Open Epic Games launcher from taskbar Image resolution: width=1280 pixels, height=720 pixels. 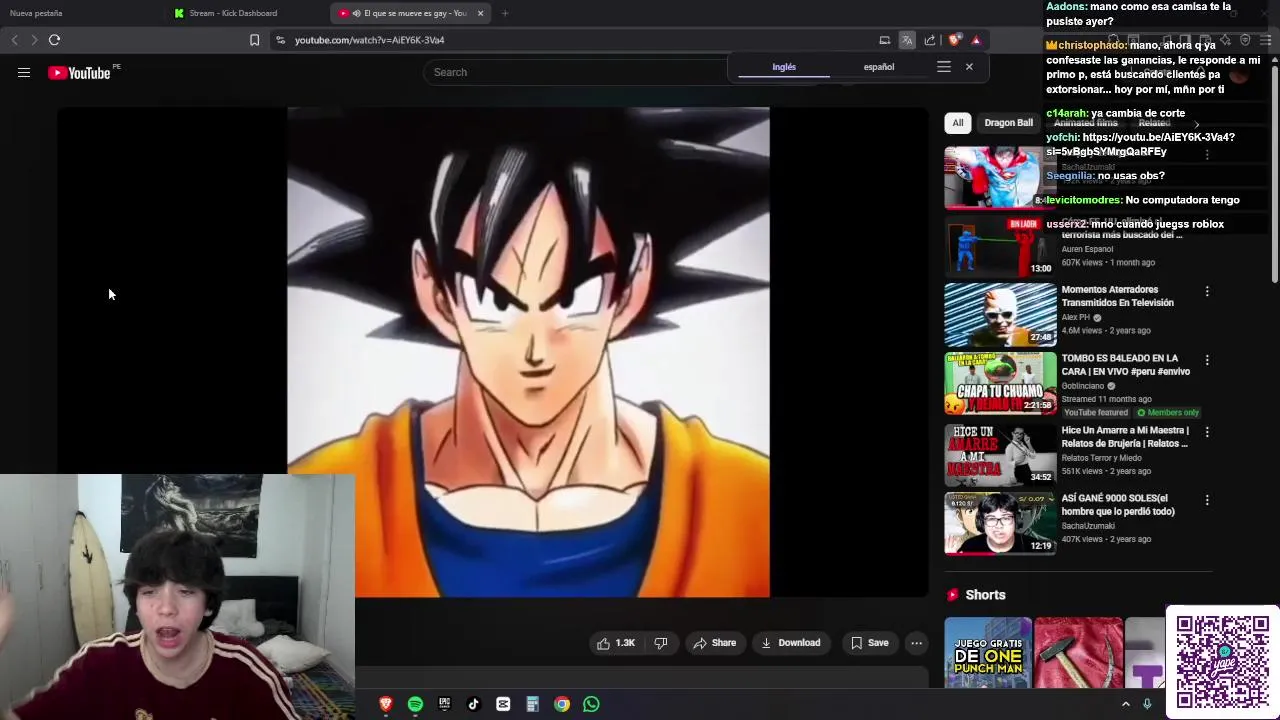click(445, 704)
